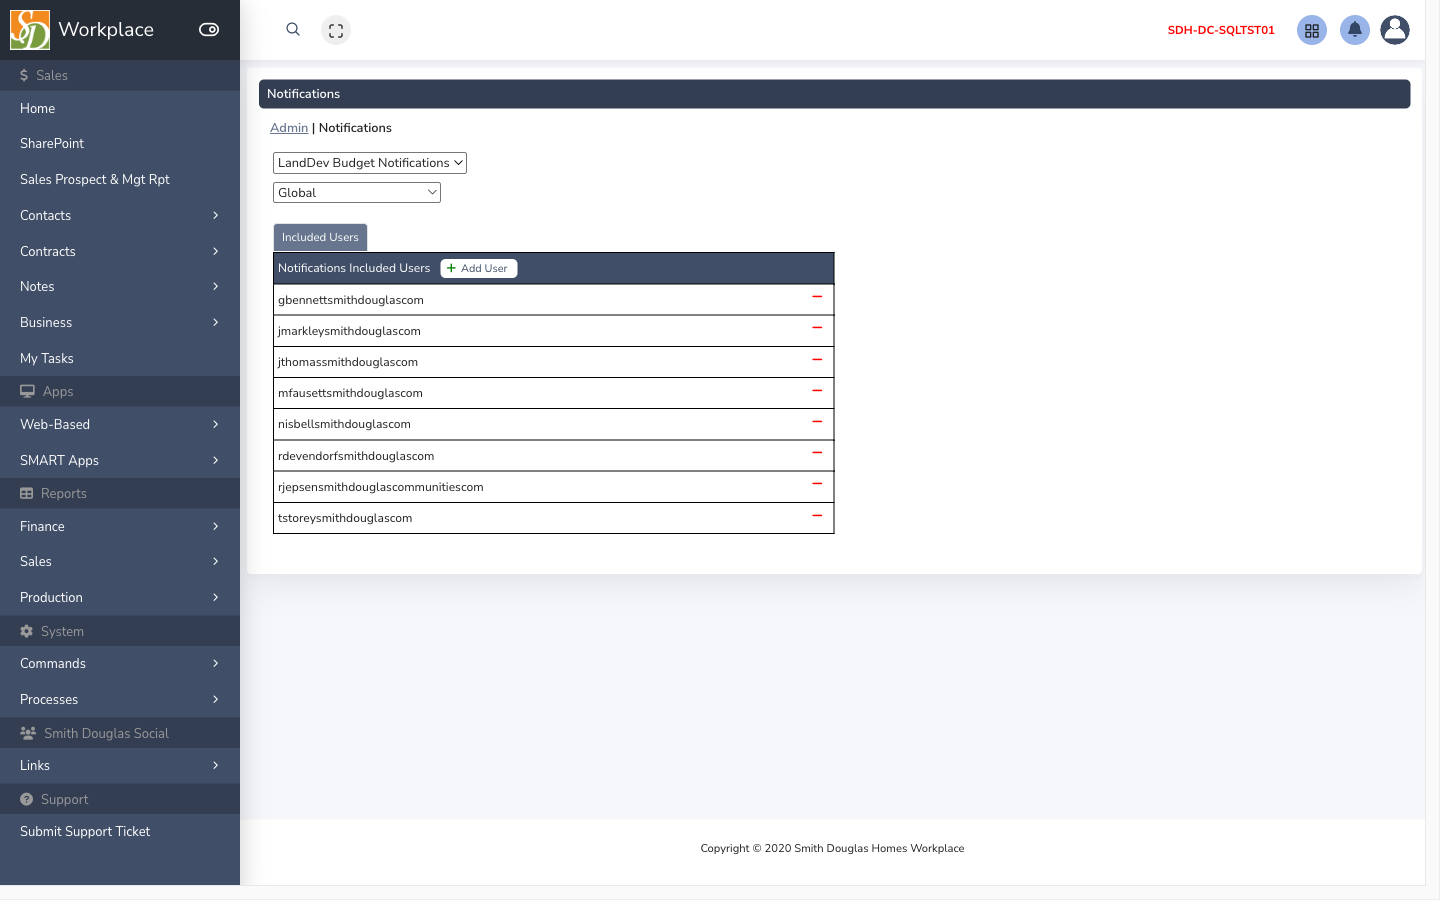
Task: Toggle the sidebar collapse switch
Action: coord(209,30)
